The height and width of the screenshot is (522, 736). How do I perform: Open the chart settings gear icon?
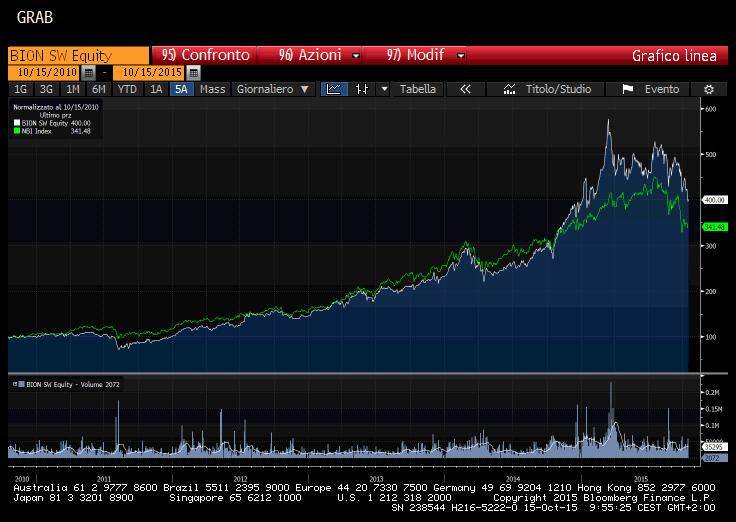(709, 89)
